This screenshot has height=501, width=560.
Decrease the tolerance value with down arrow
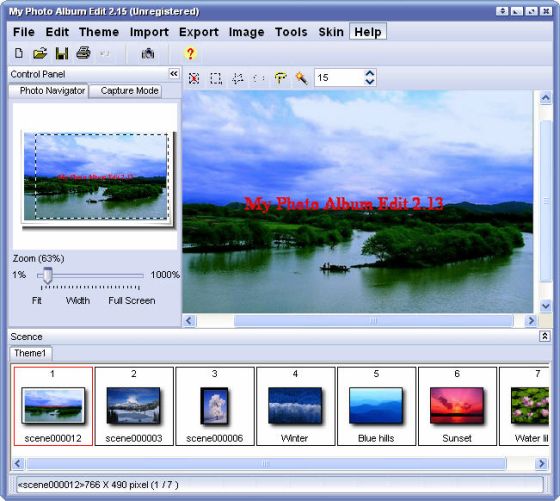coord(370,82)
